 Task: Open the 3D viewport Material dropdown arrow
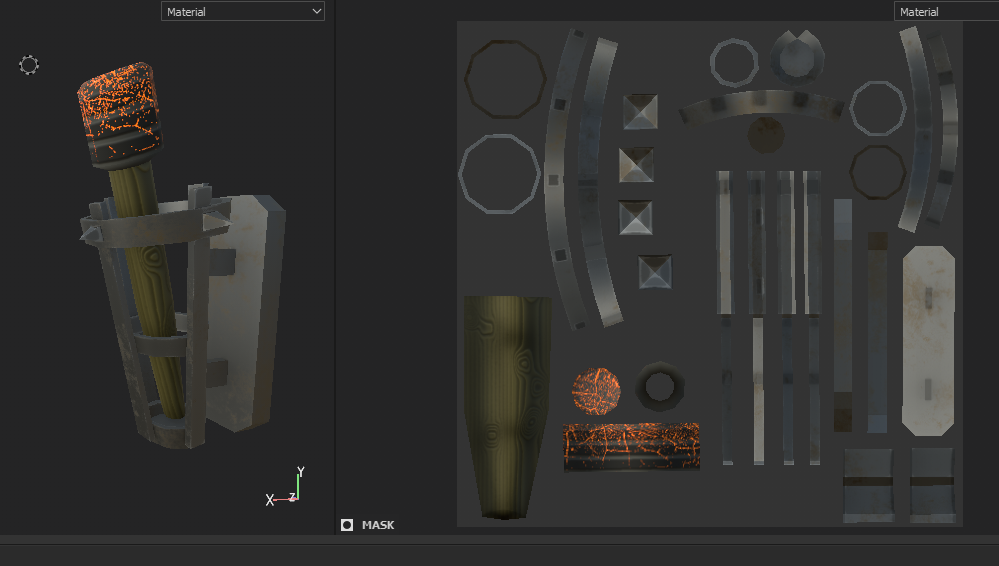click(x=317, y=12)
